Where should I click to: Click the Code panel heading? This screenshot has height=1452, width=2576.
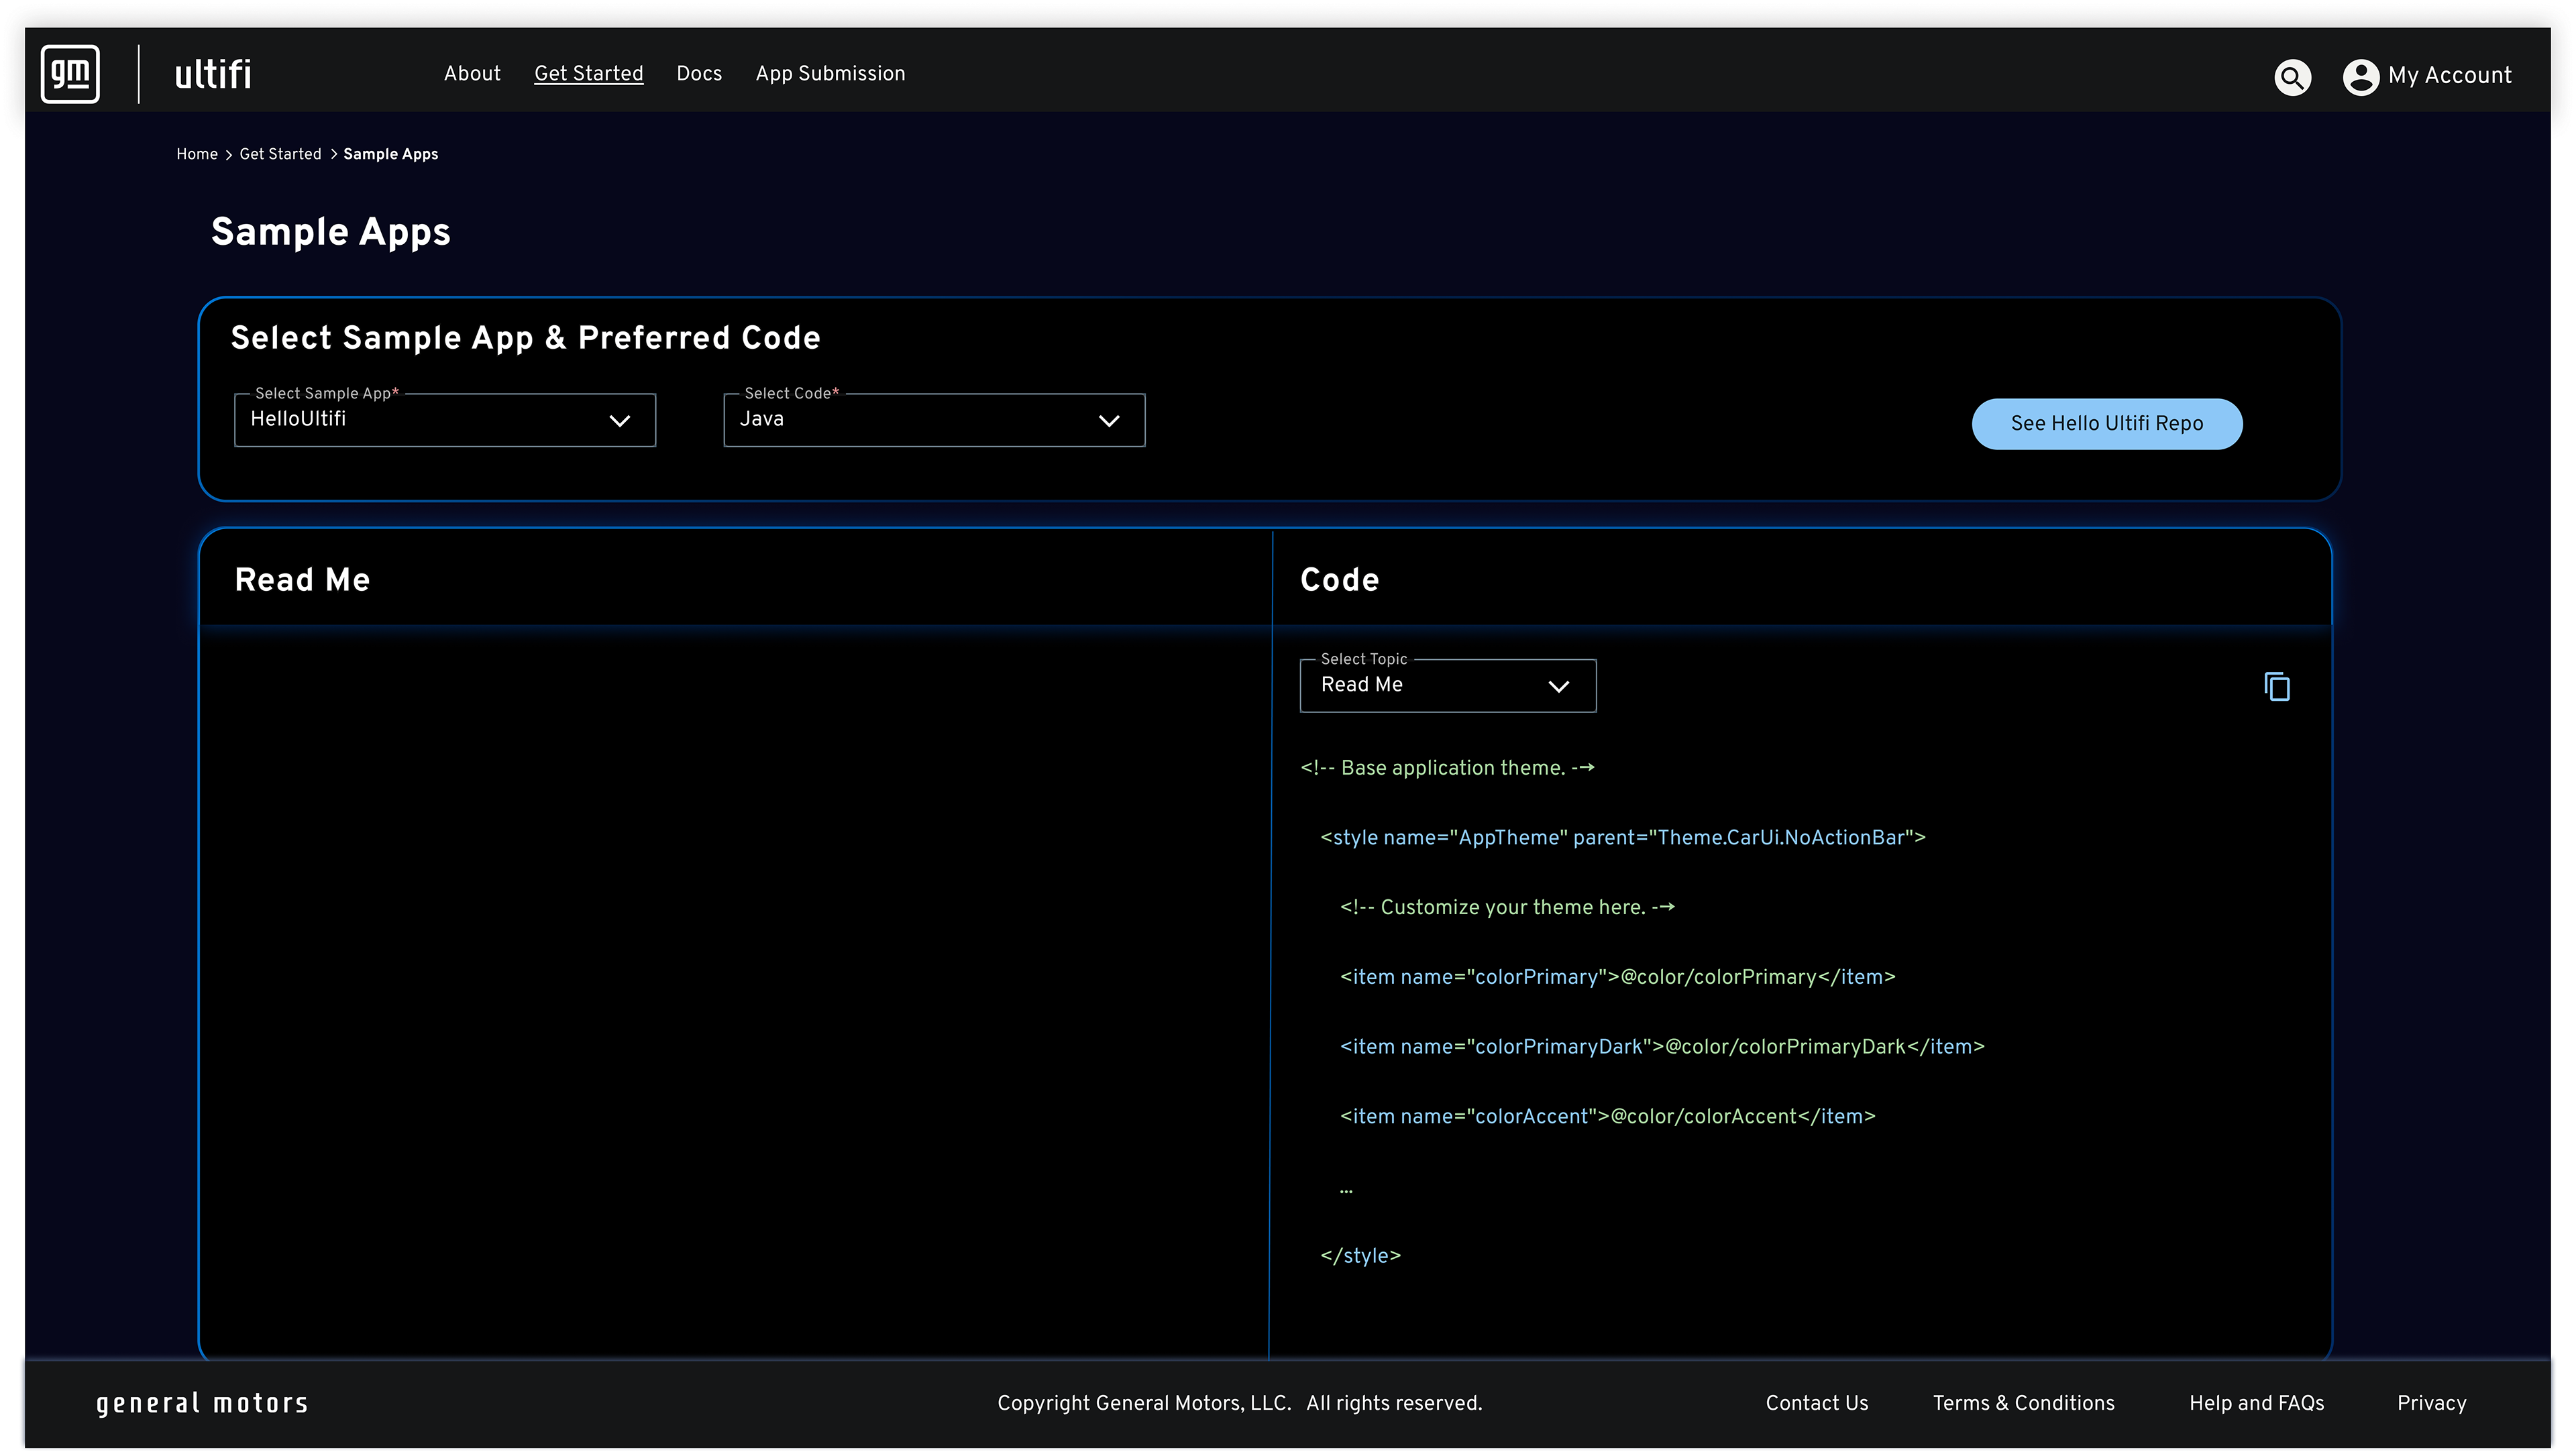tap(1339, 580)
